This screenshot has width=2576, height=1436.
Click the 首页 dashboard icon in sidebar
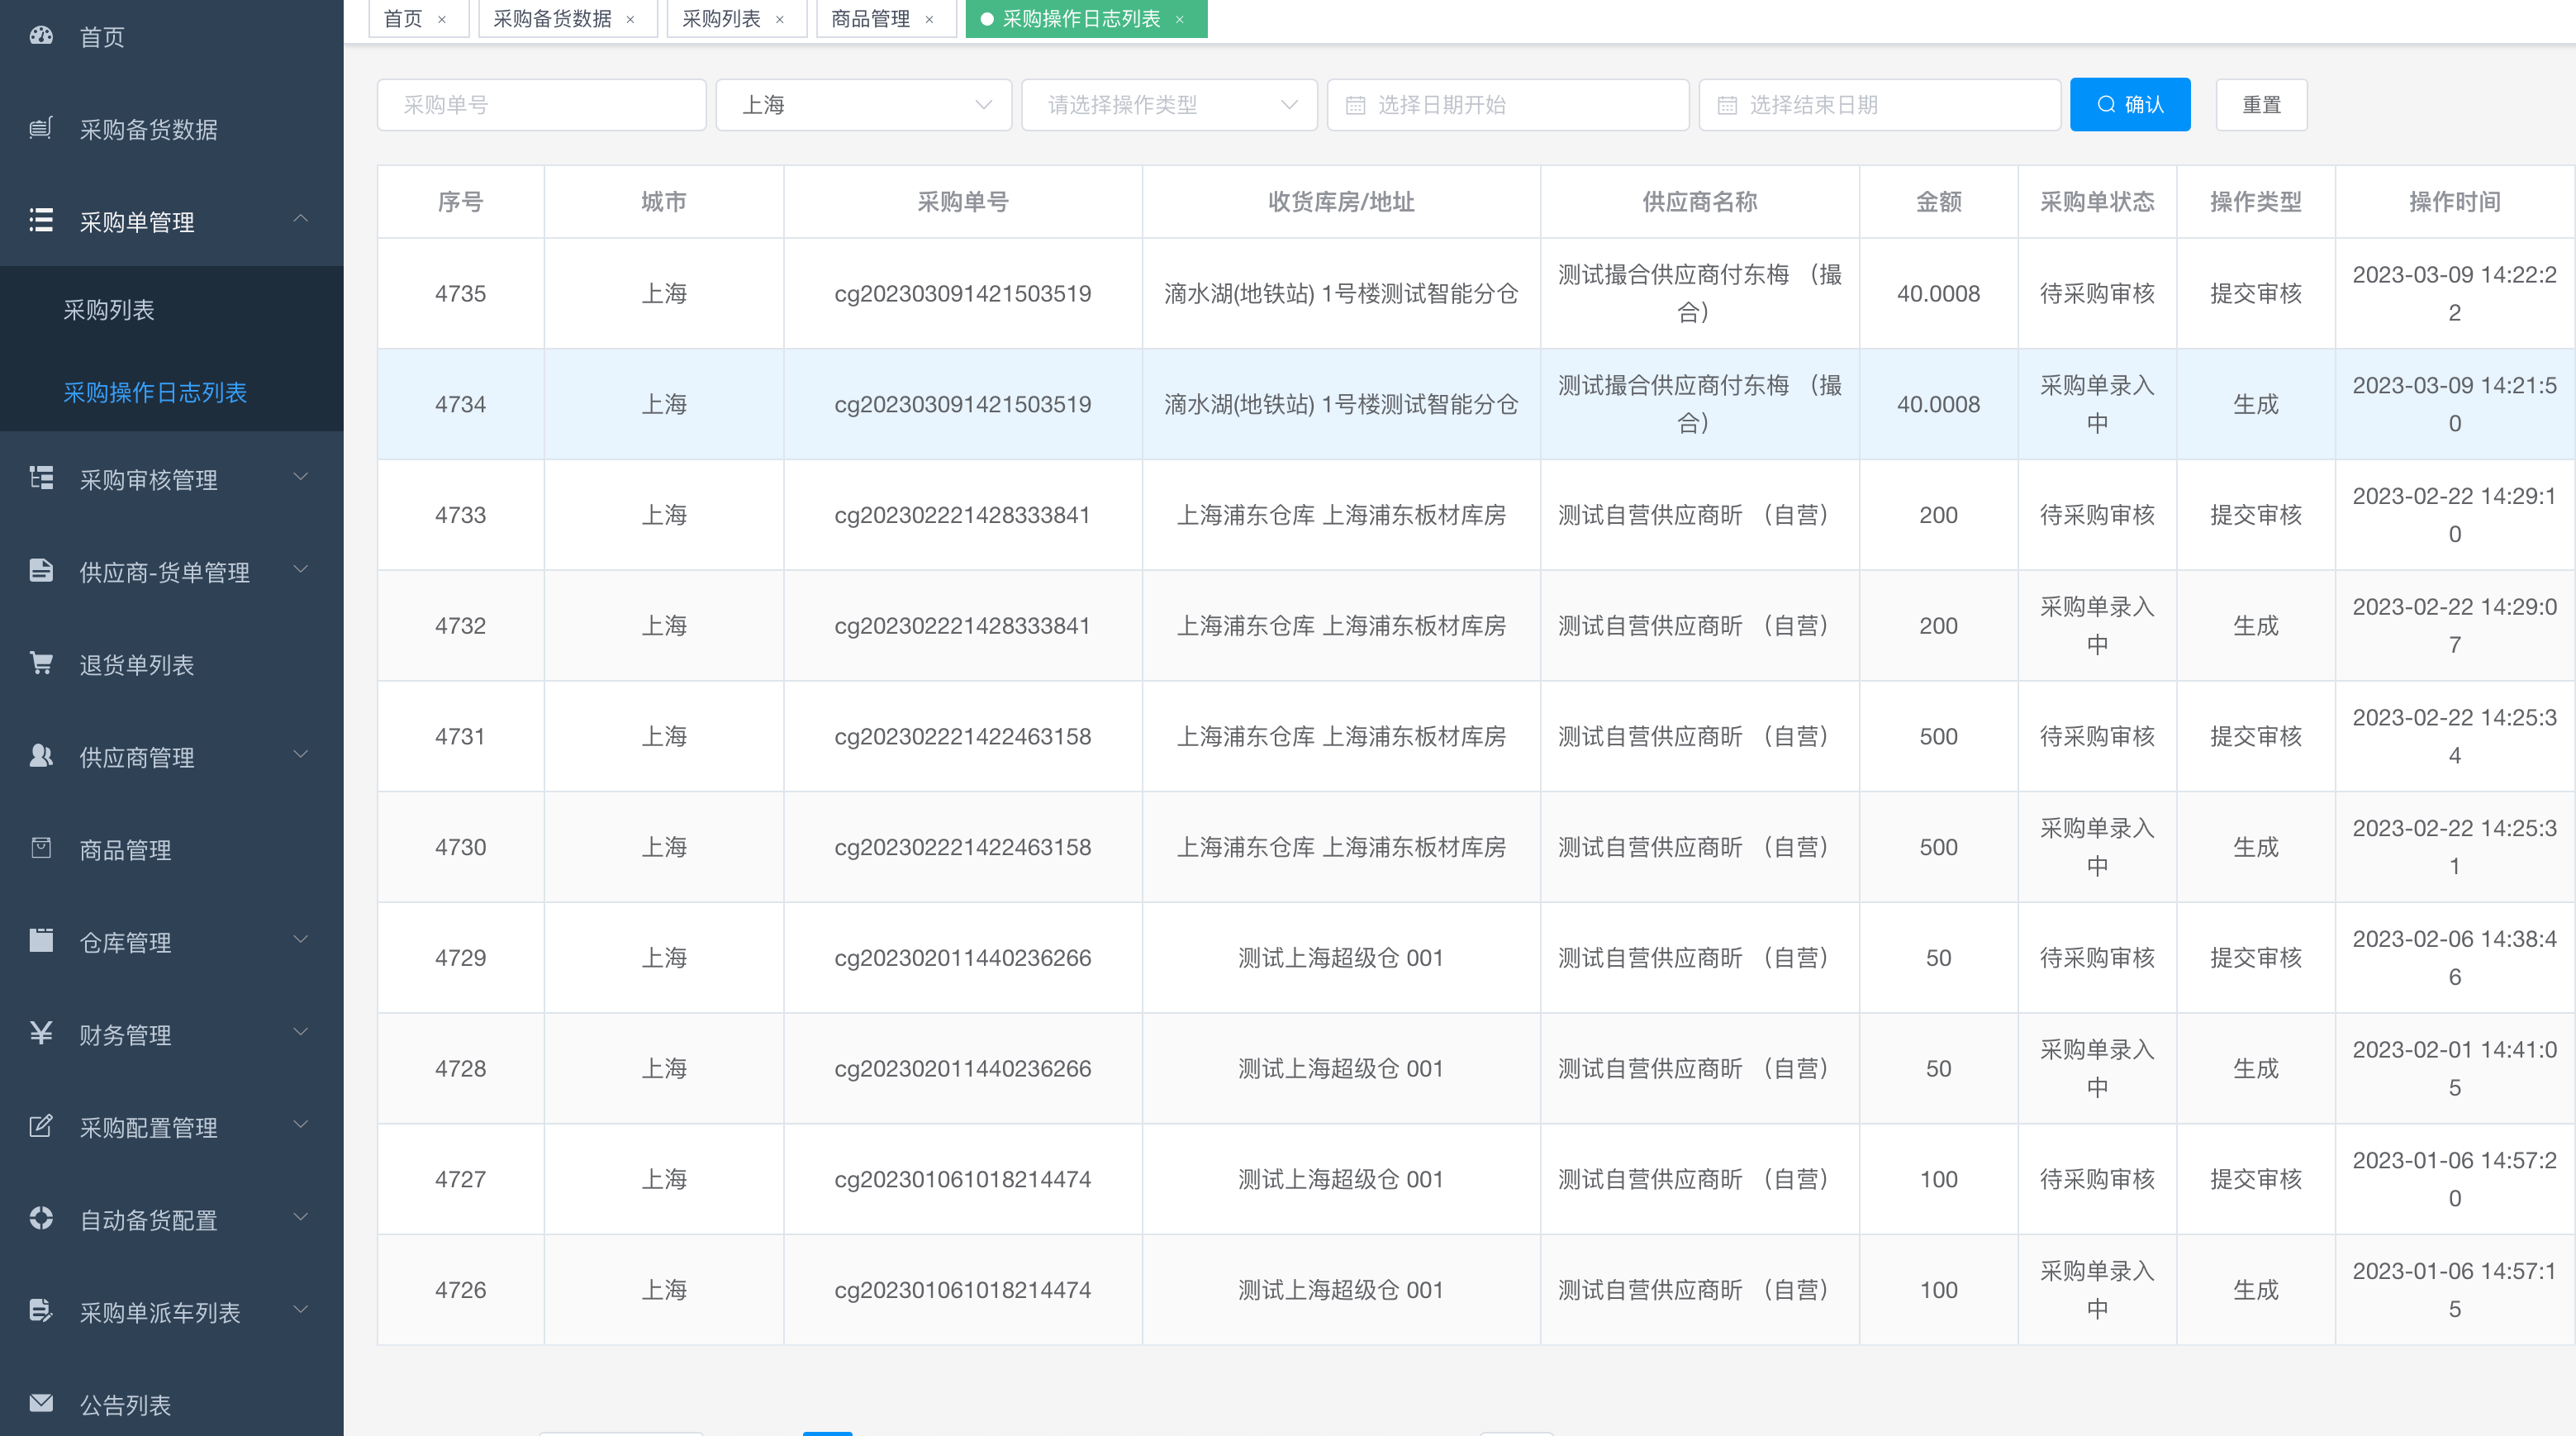pos(41,36)
